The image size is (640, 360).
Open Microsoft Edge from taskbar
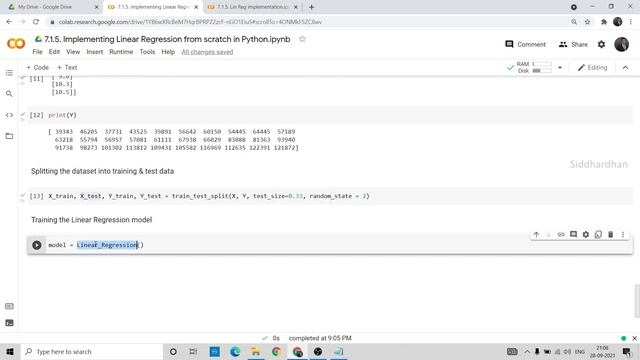click(235, 351)
